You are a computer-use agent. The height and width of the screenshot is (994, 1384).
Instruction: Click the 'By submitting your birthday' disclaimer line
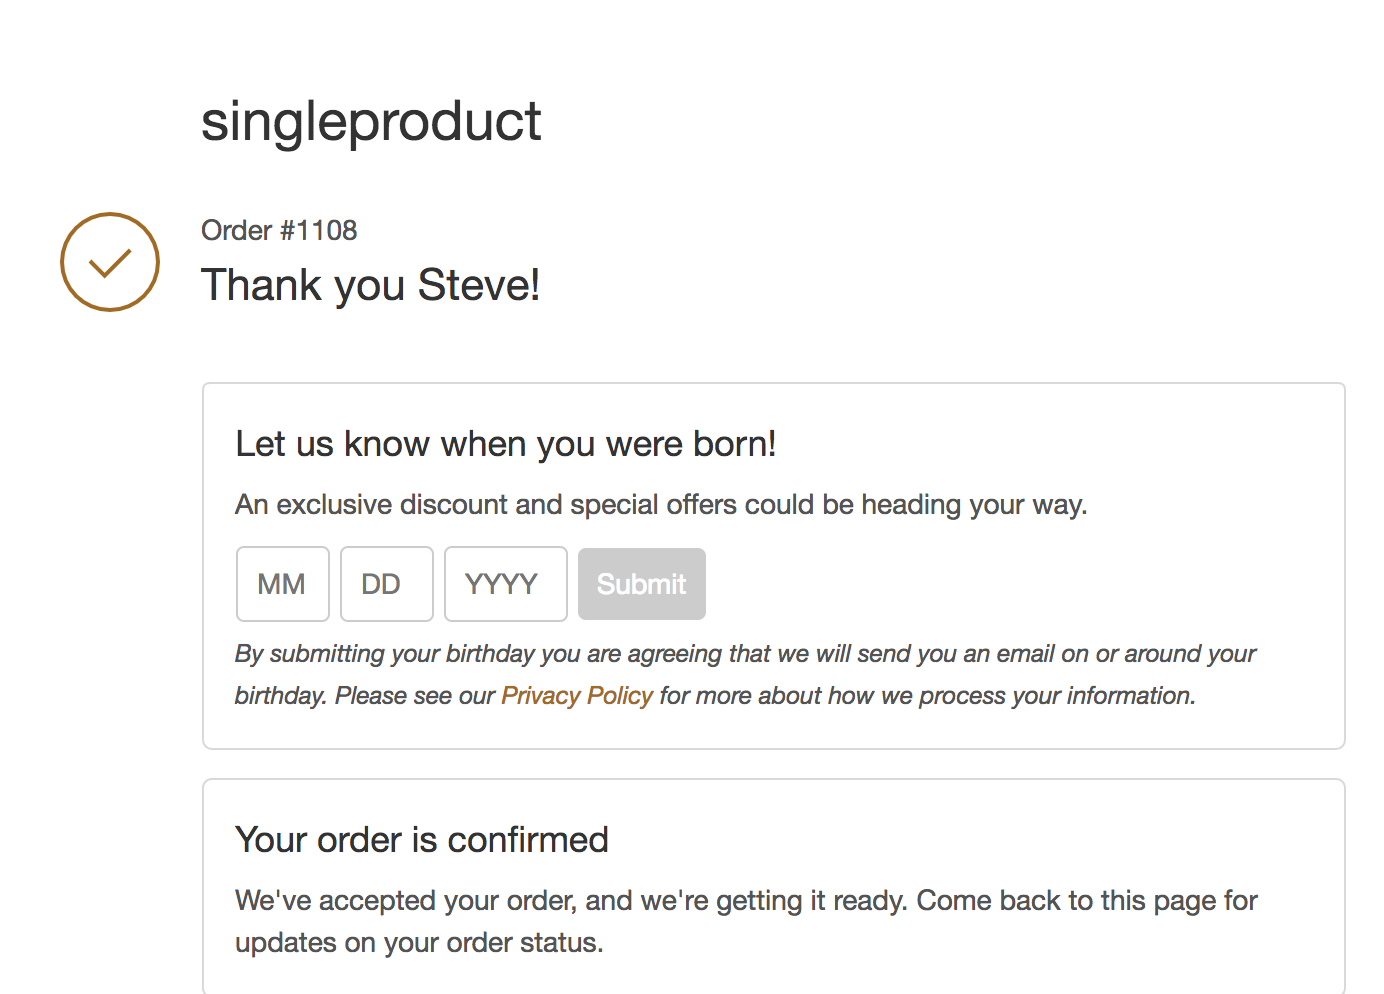tap(745, 654)
